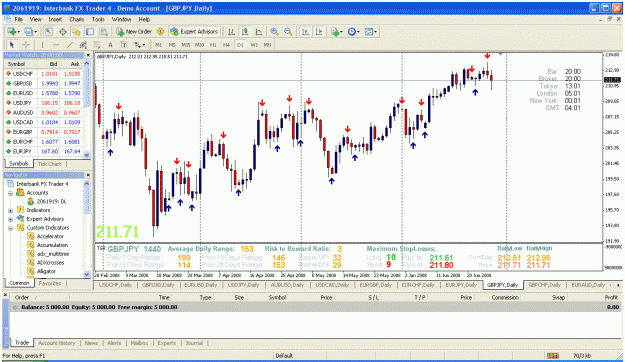Toggle chart Auto Scroll

305,31
